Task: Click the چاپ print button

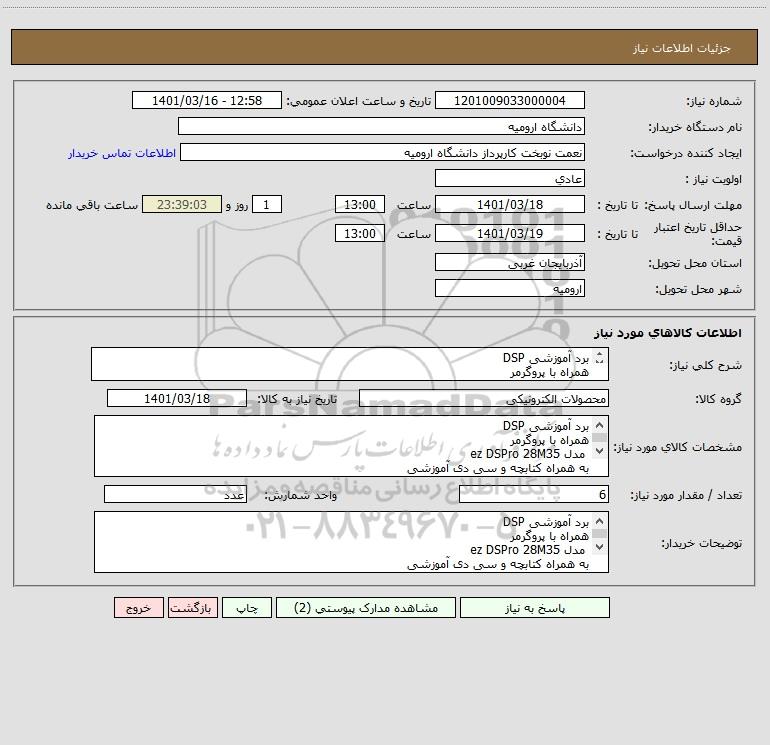Action: (x=247, y=607)
